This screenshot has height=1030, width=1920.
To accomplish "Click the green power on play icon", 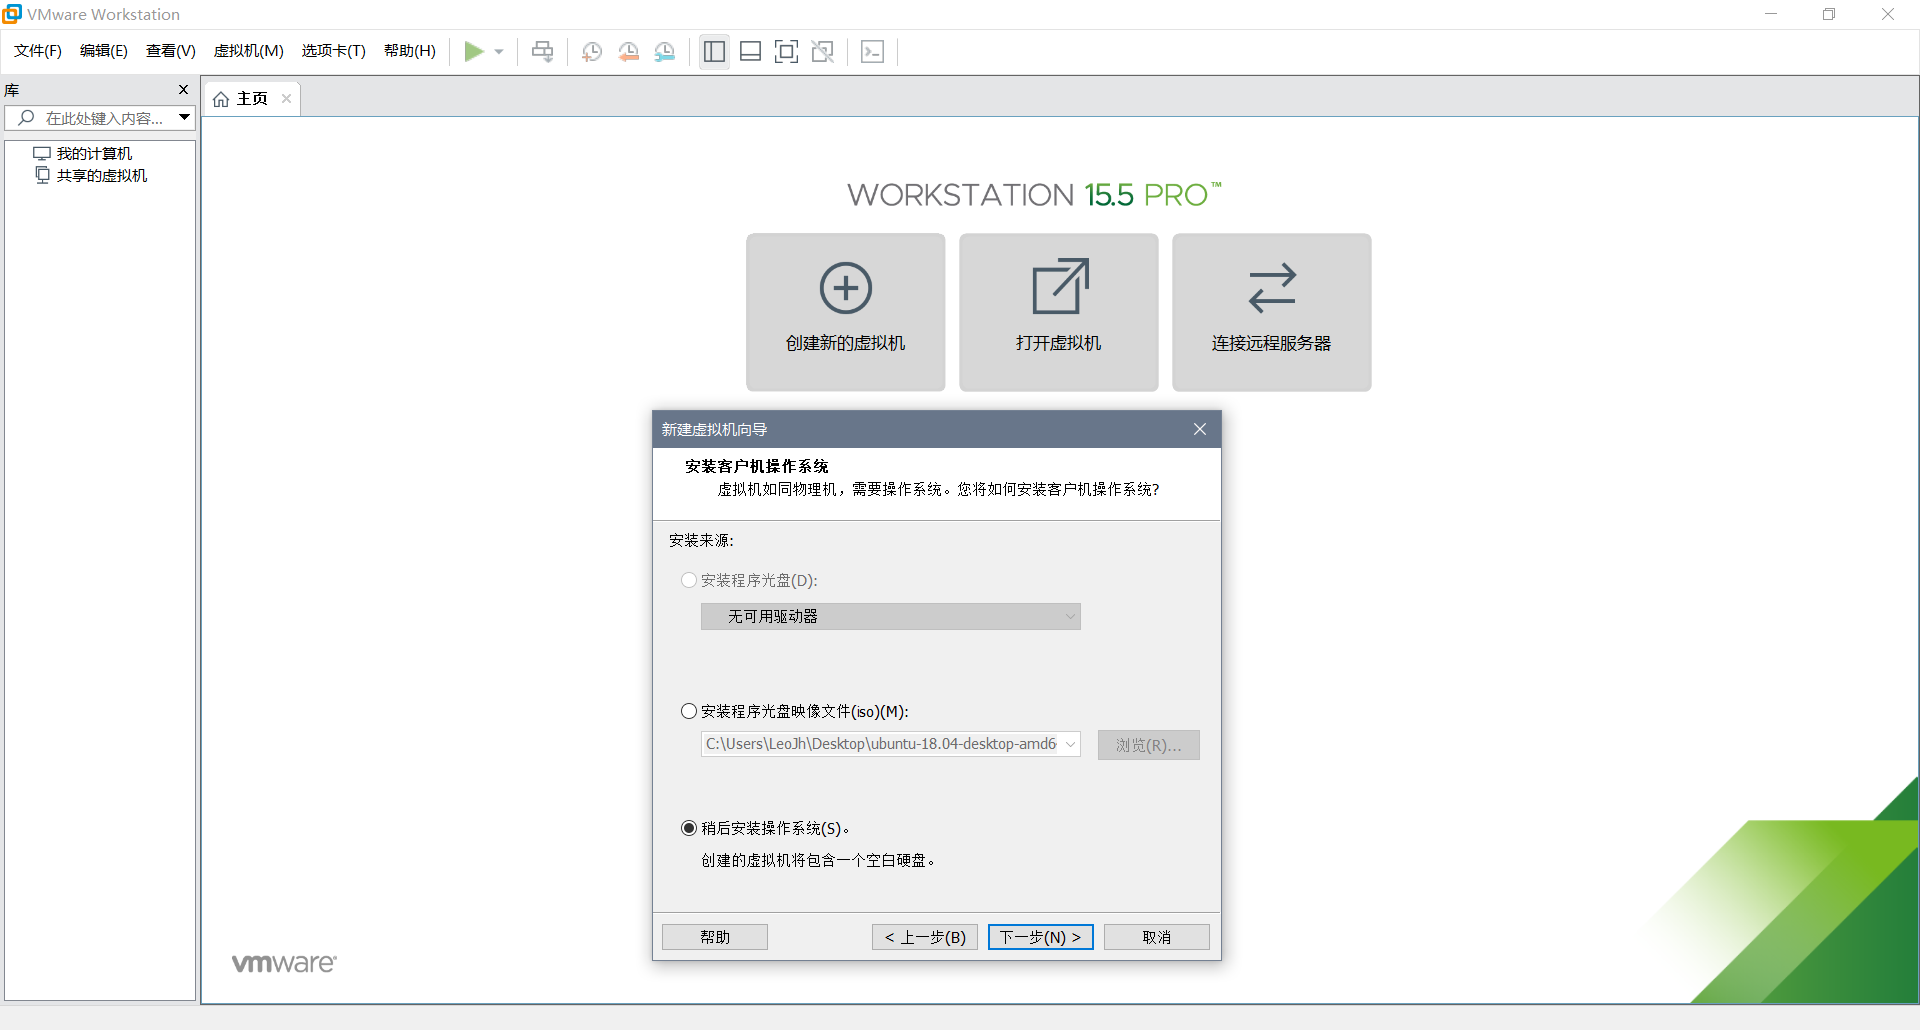I will (474, 52).
